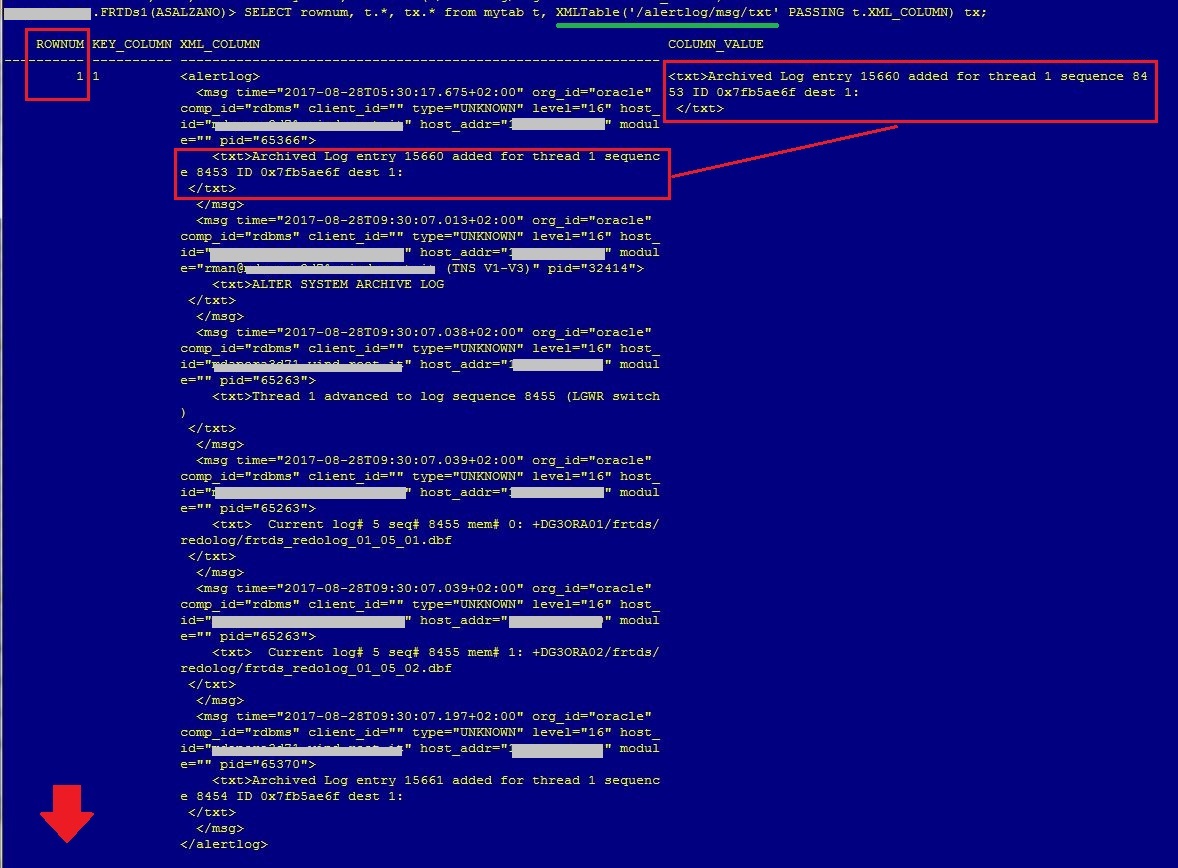Screen dimensions: 1178x868
Task: Click the 'e 8454 ID 0x7fb5ae6f dest 1:' line
Action: (x=291, y=797)
